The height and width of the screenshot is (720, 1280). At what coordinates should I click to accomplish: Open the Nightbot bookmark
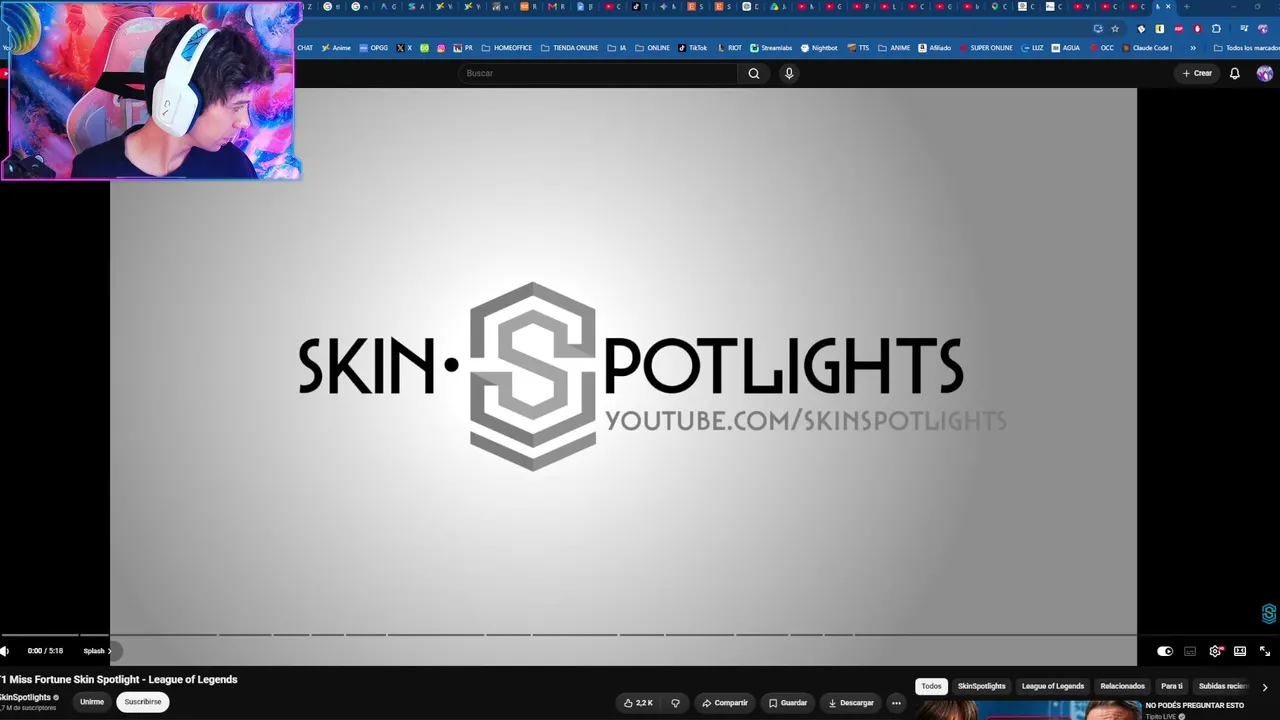(819, 48)
